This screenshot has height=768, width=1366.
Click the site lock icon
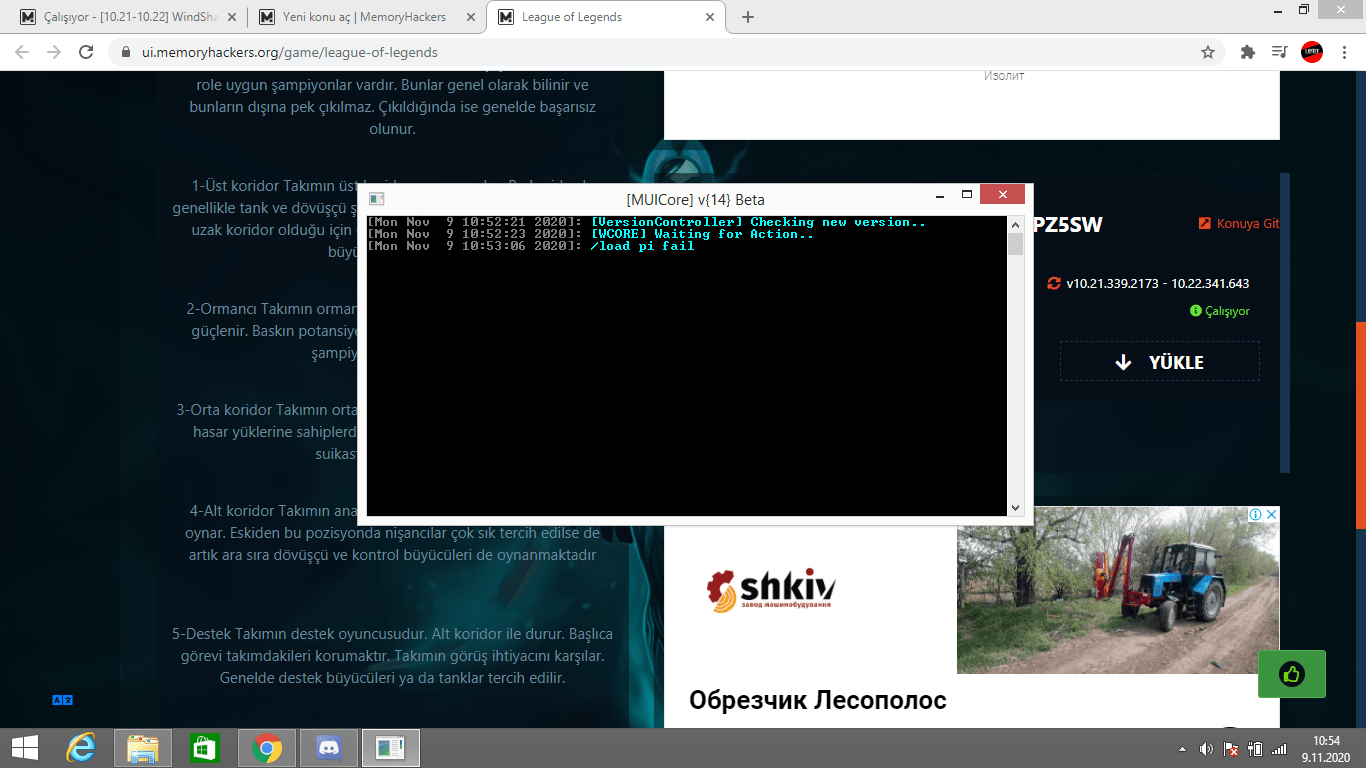pos(125,52)
